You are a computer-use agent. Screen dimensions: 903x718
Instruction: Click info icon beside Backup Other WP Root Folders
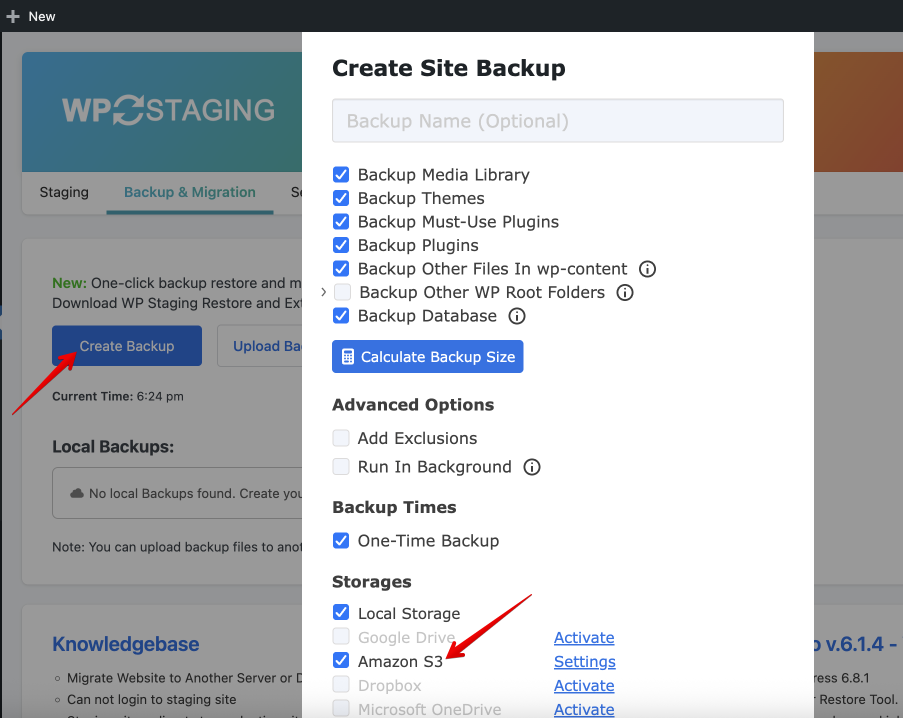625,292
